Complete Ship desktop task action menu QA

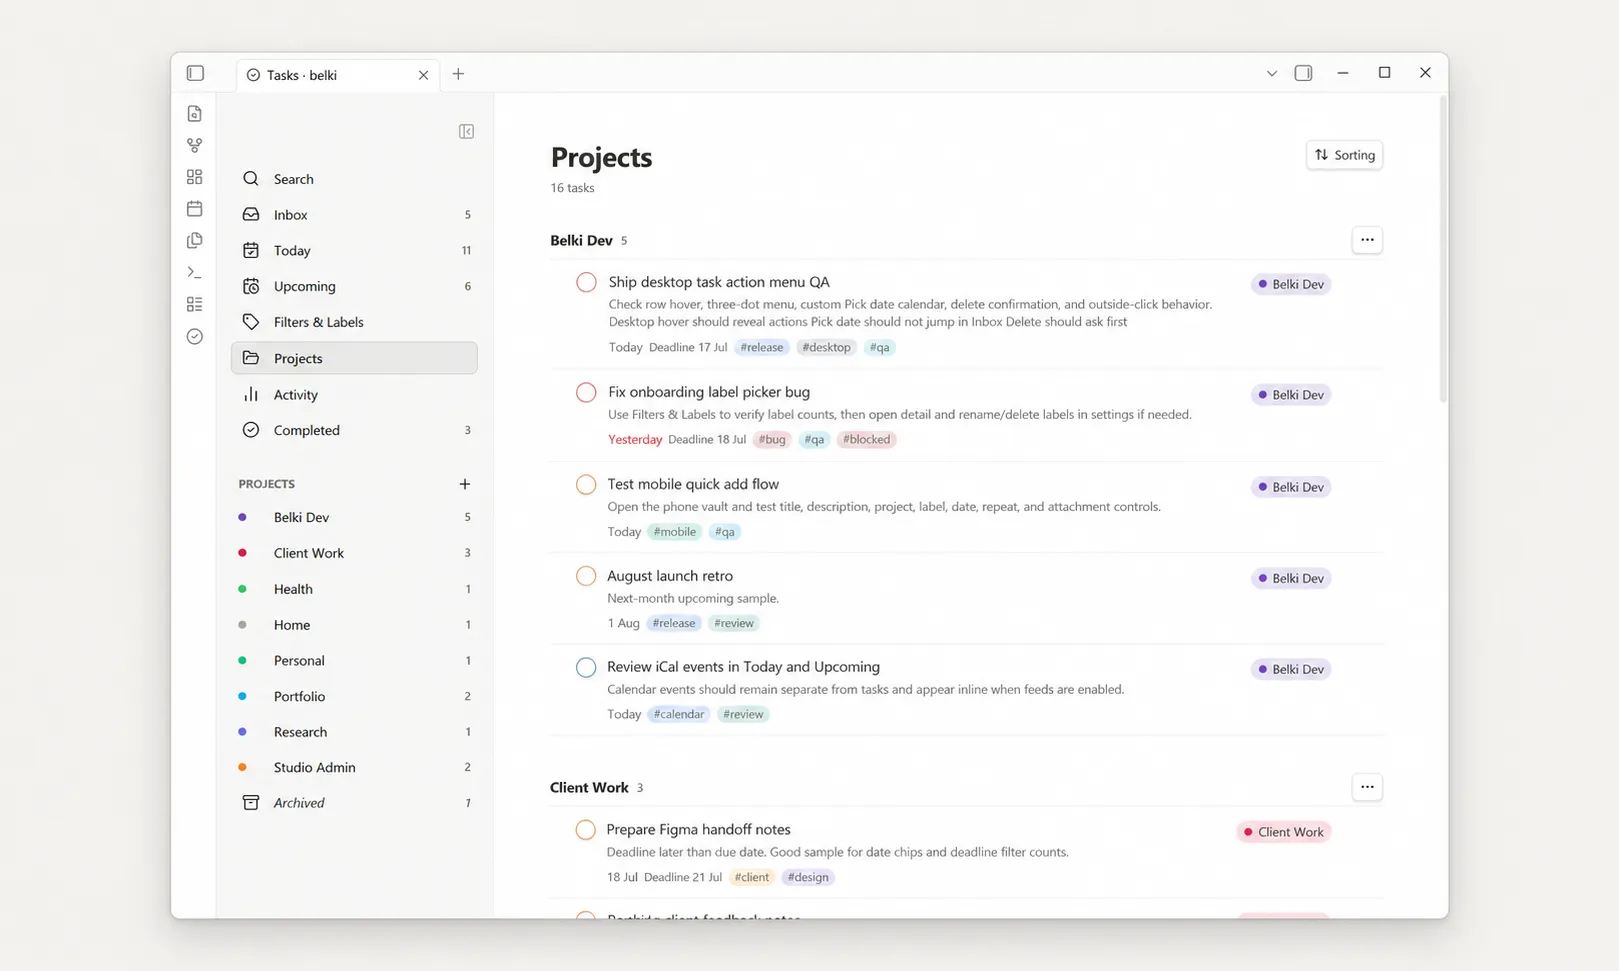tap(587, 283)
